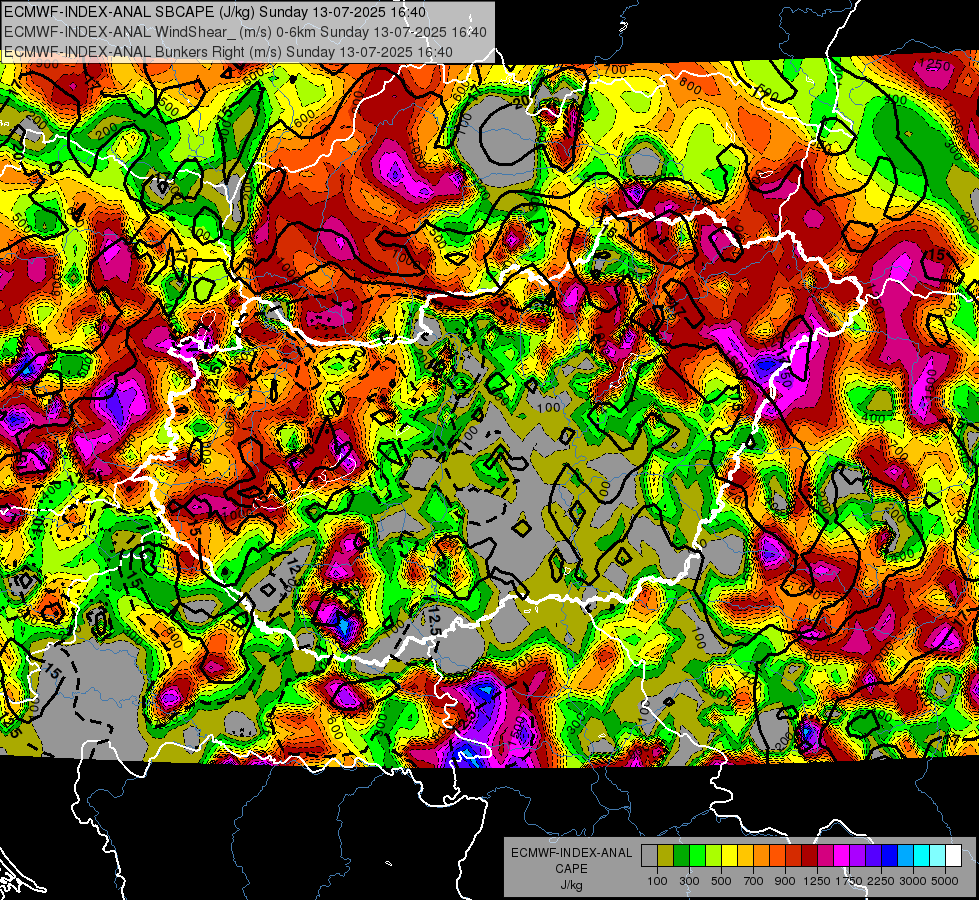The height and width of the screenshot is (900, 979).
Task: Click the CAPE label in the legend
Action: tap(571, 869)
